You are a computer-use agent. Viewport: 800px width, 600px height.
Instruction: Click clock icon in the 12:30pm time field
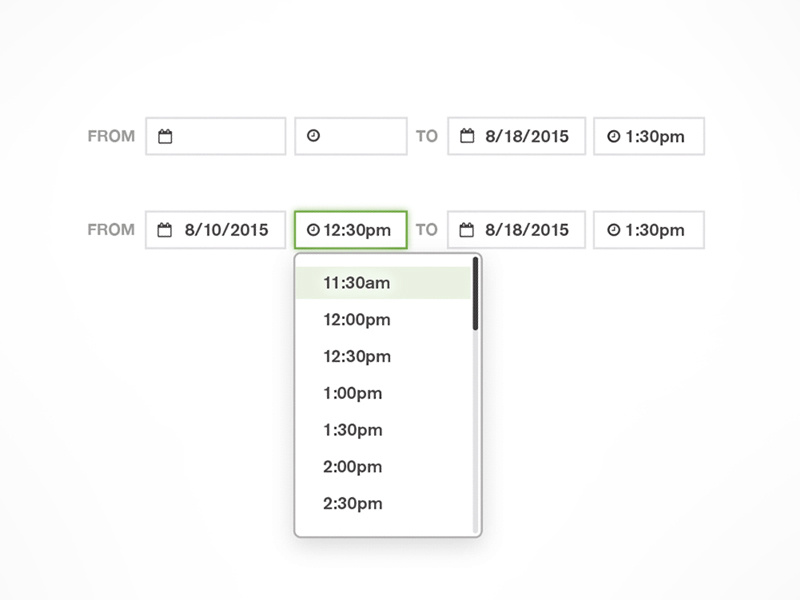click(313, 230)
